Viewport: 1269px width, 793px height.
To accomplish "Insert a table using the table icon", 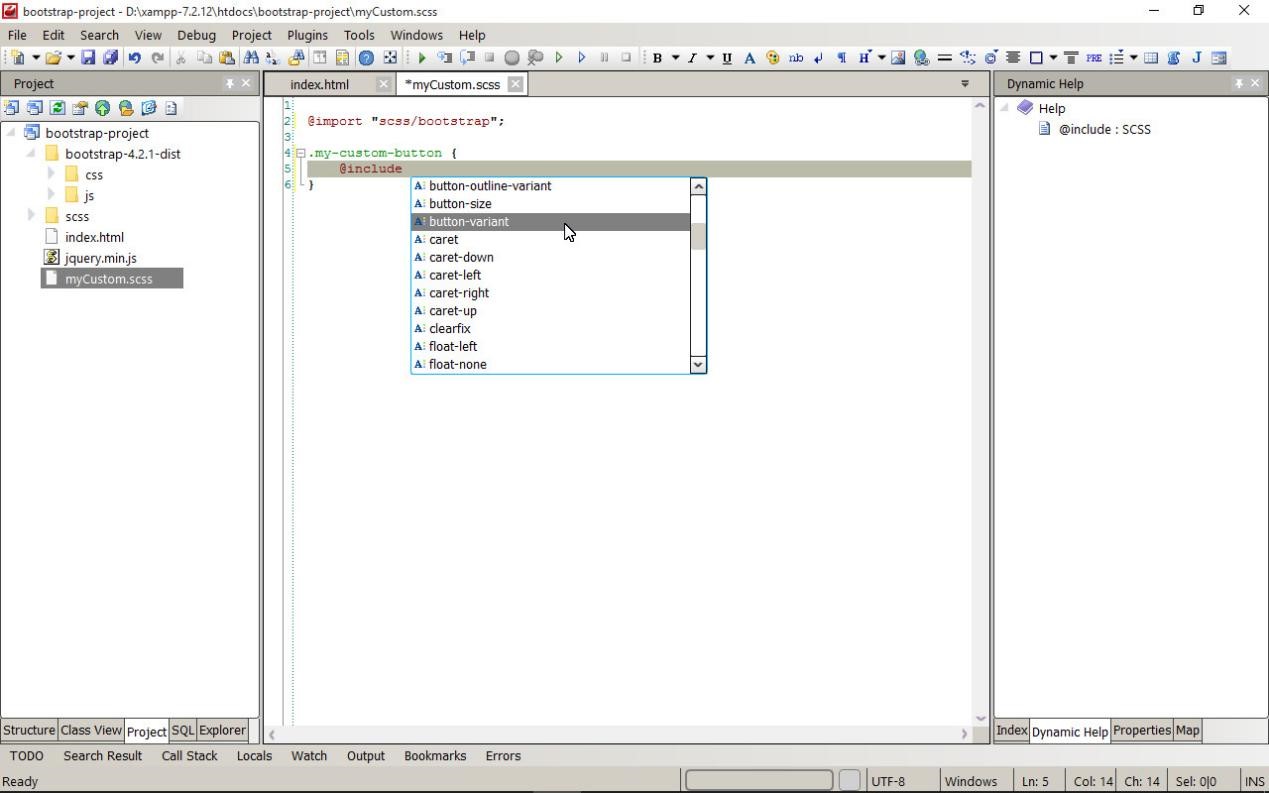I will click(1151, 58).
